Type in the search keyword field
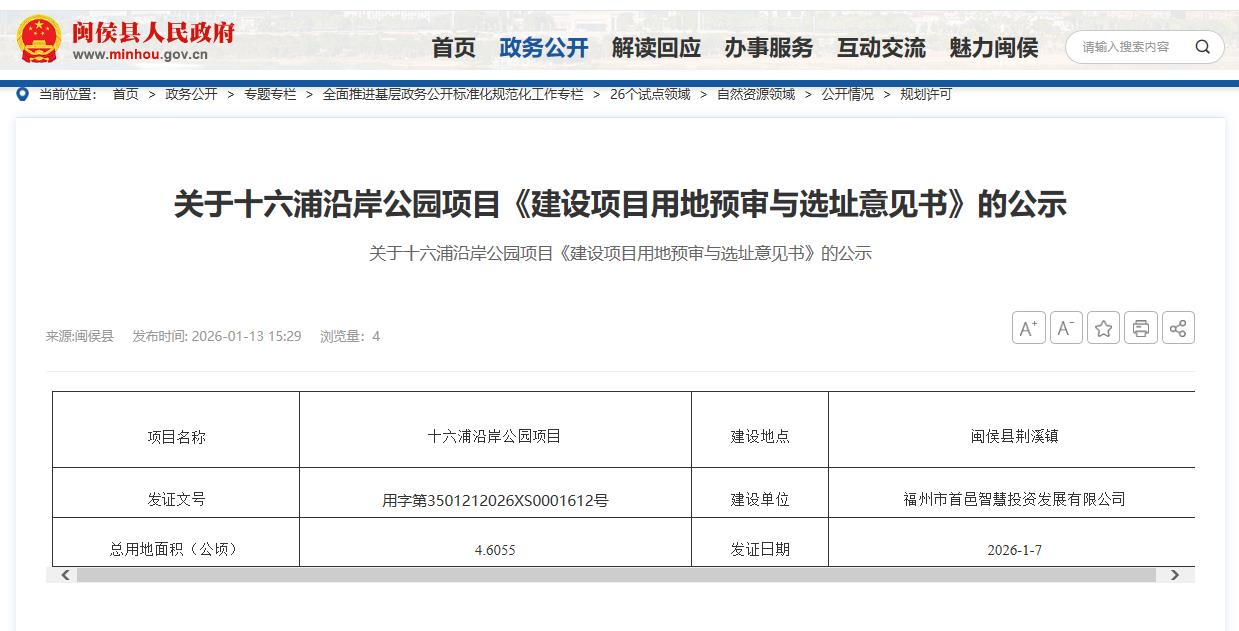Viewport: 1239px width, 631px height. (x=1130, y=47)
